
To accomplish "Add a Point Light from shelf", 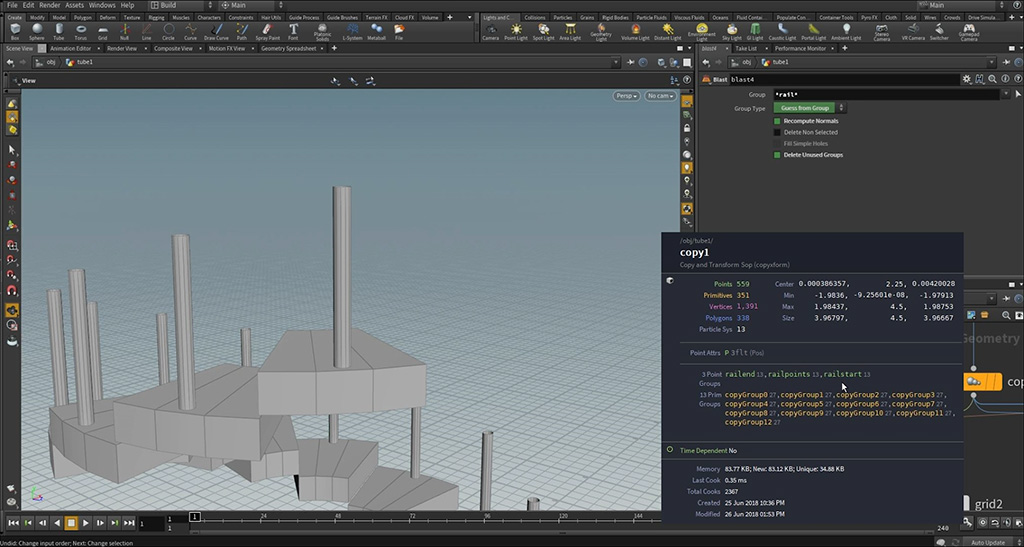I will (x=516, y=31).
